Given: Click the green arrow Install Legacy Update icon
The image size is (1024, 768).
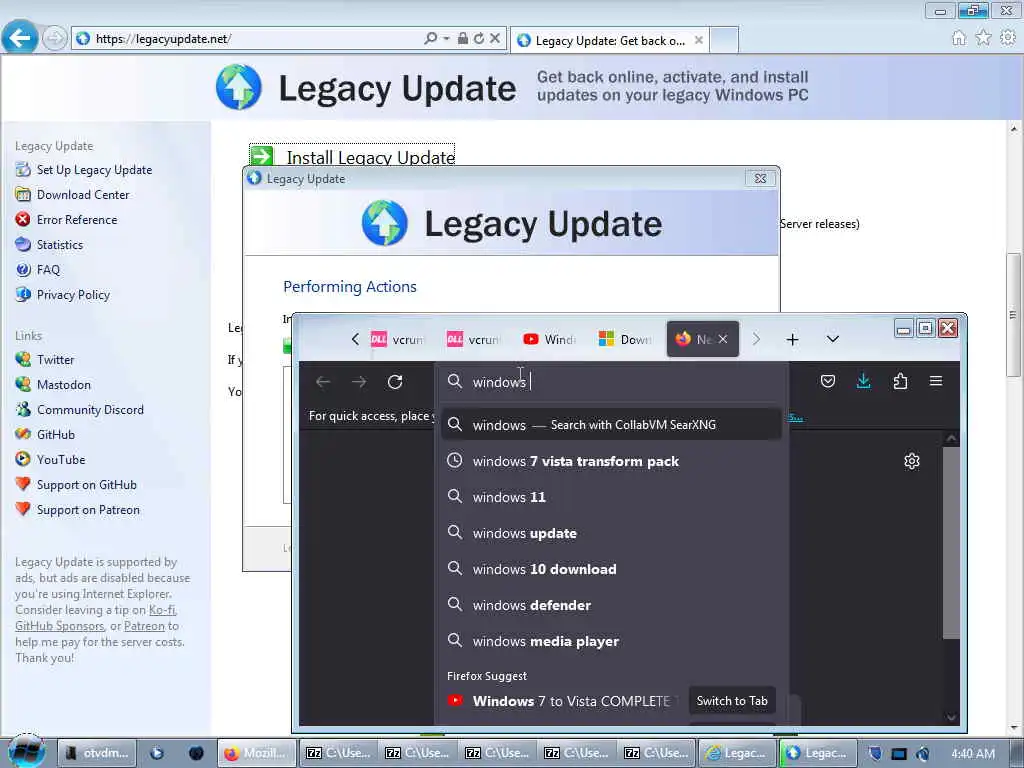Looking at the screenshot, I should pos(262,155).
